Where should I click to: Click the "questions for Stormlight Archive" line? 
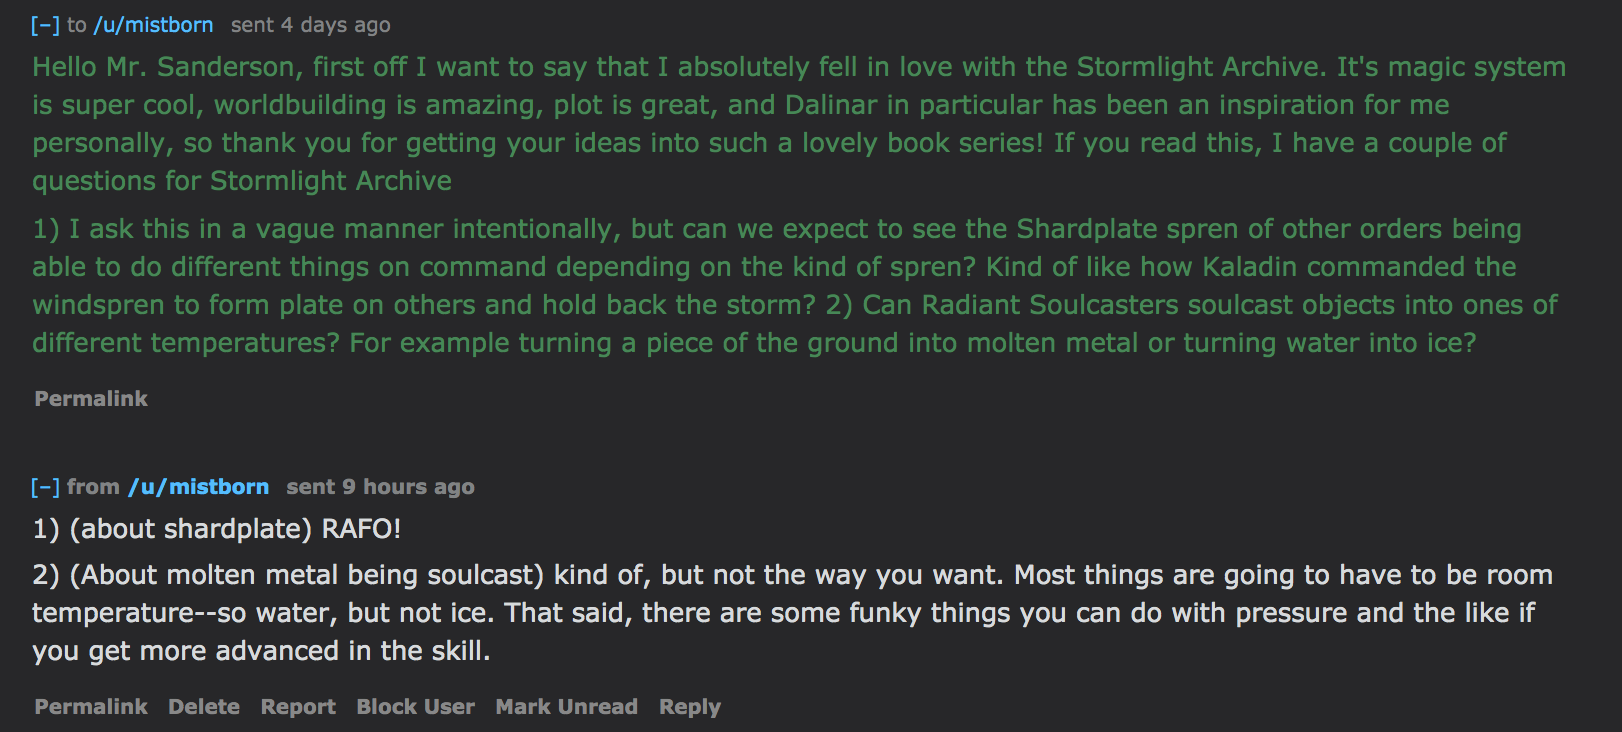pos(242,181)
